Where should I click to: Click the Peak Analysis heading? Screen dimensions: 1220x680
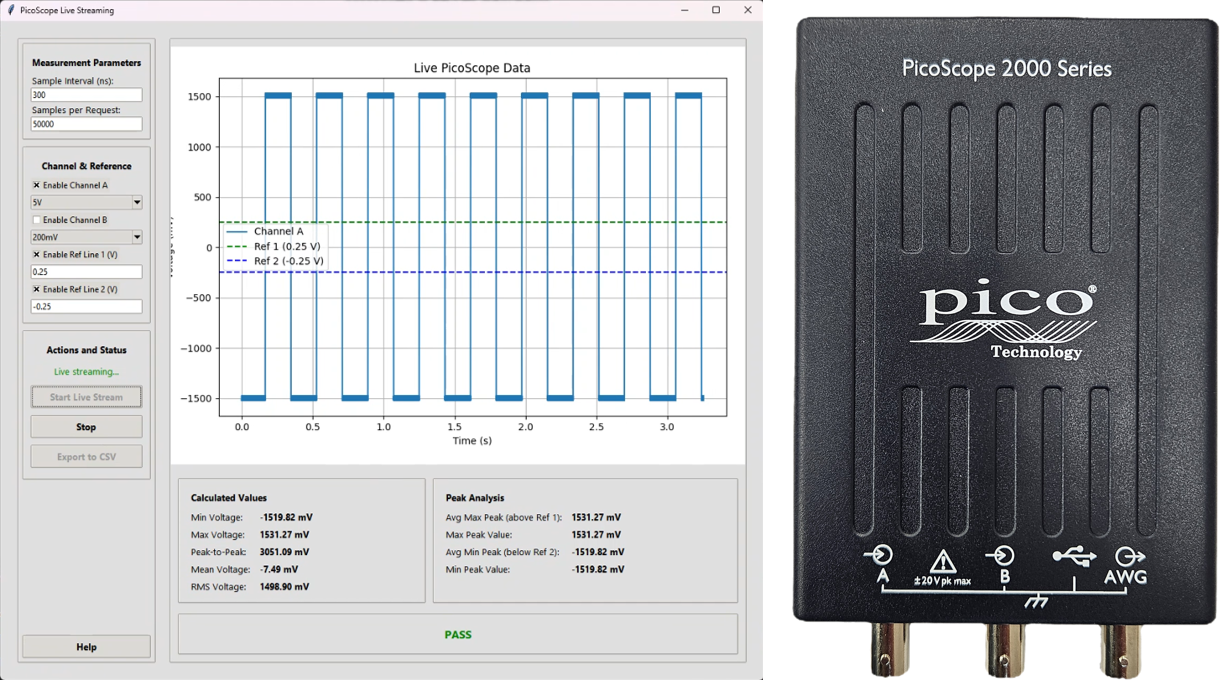click(x=475, y=498)
